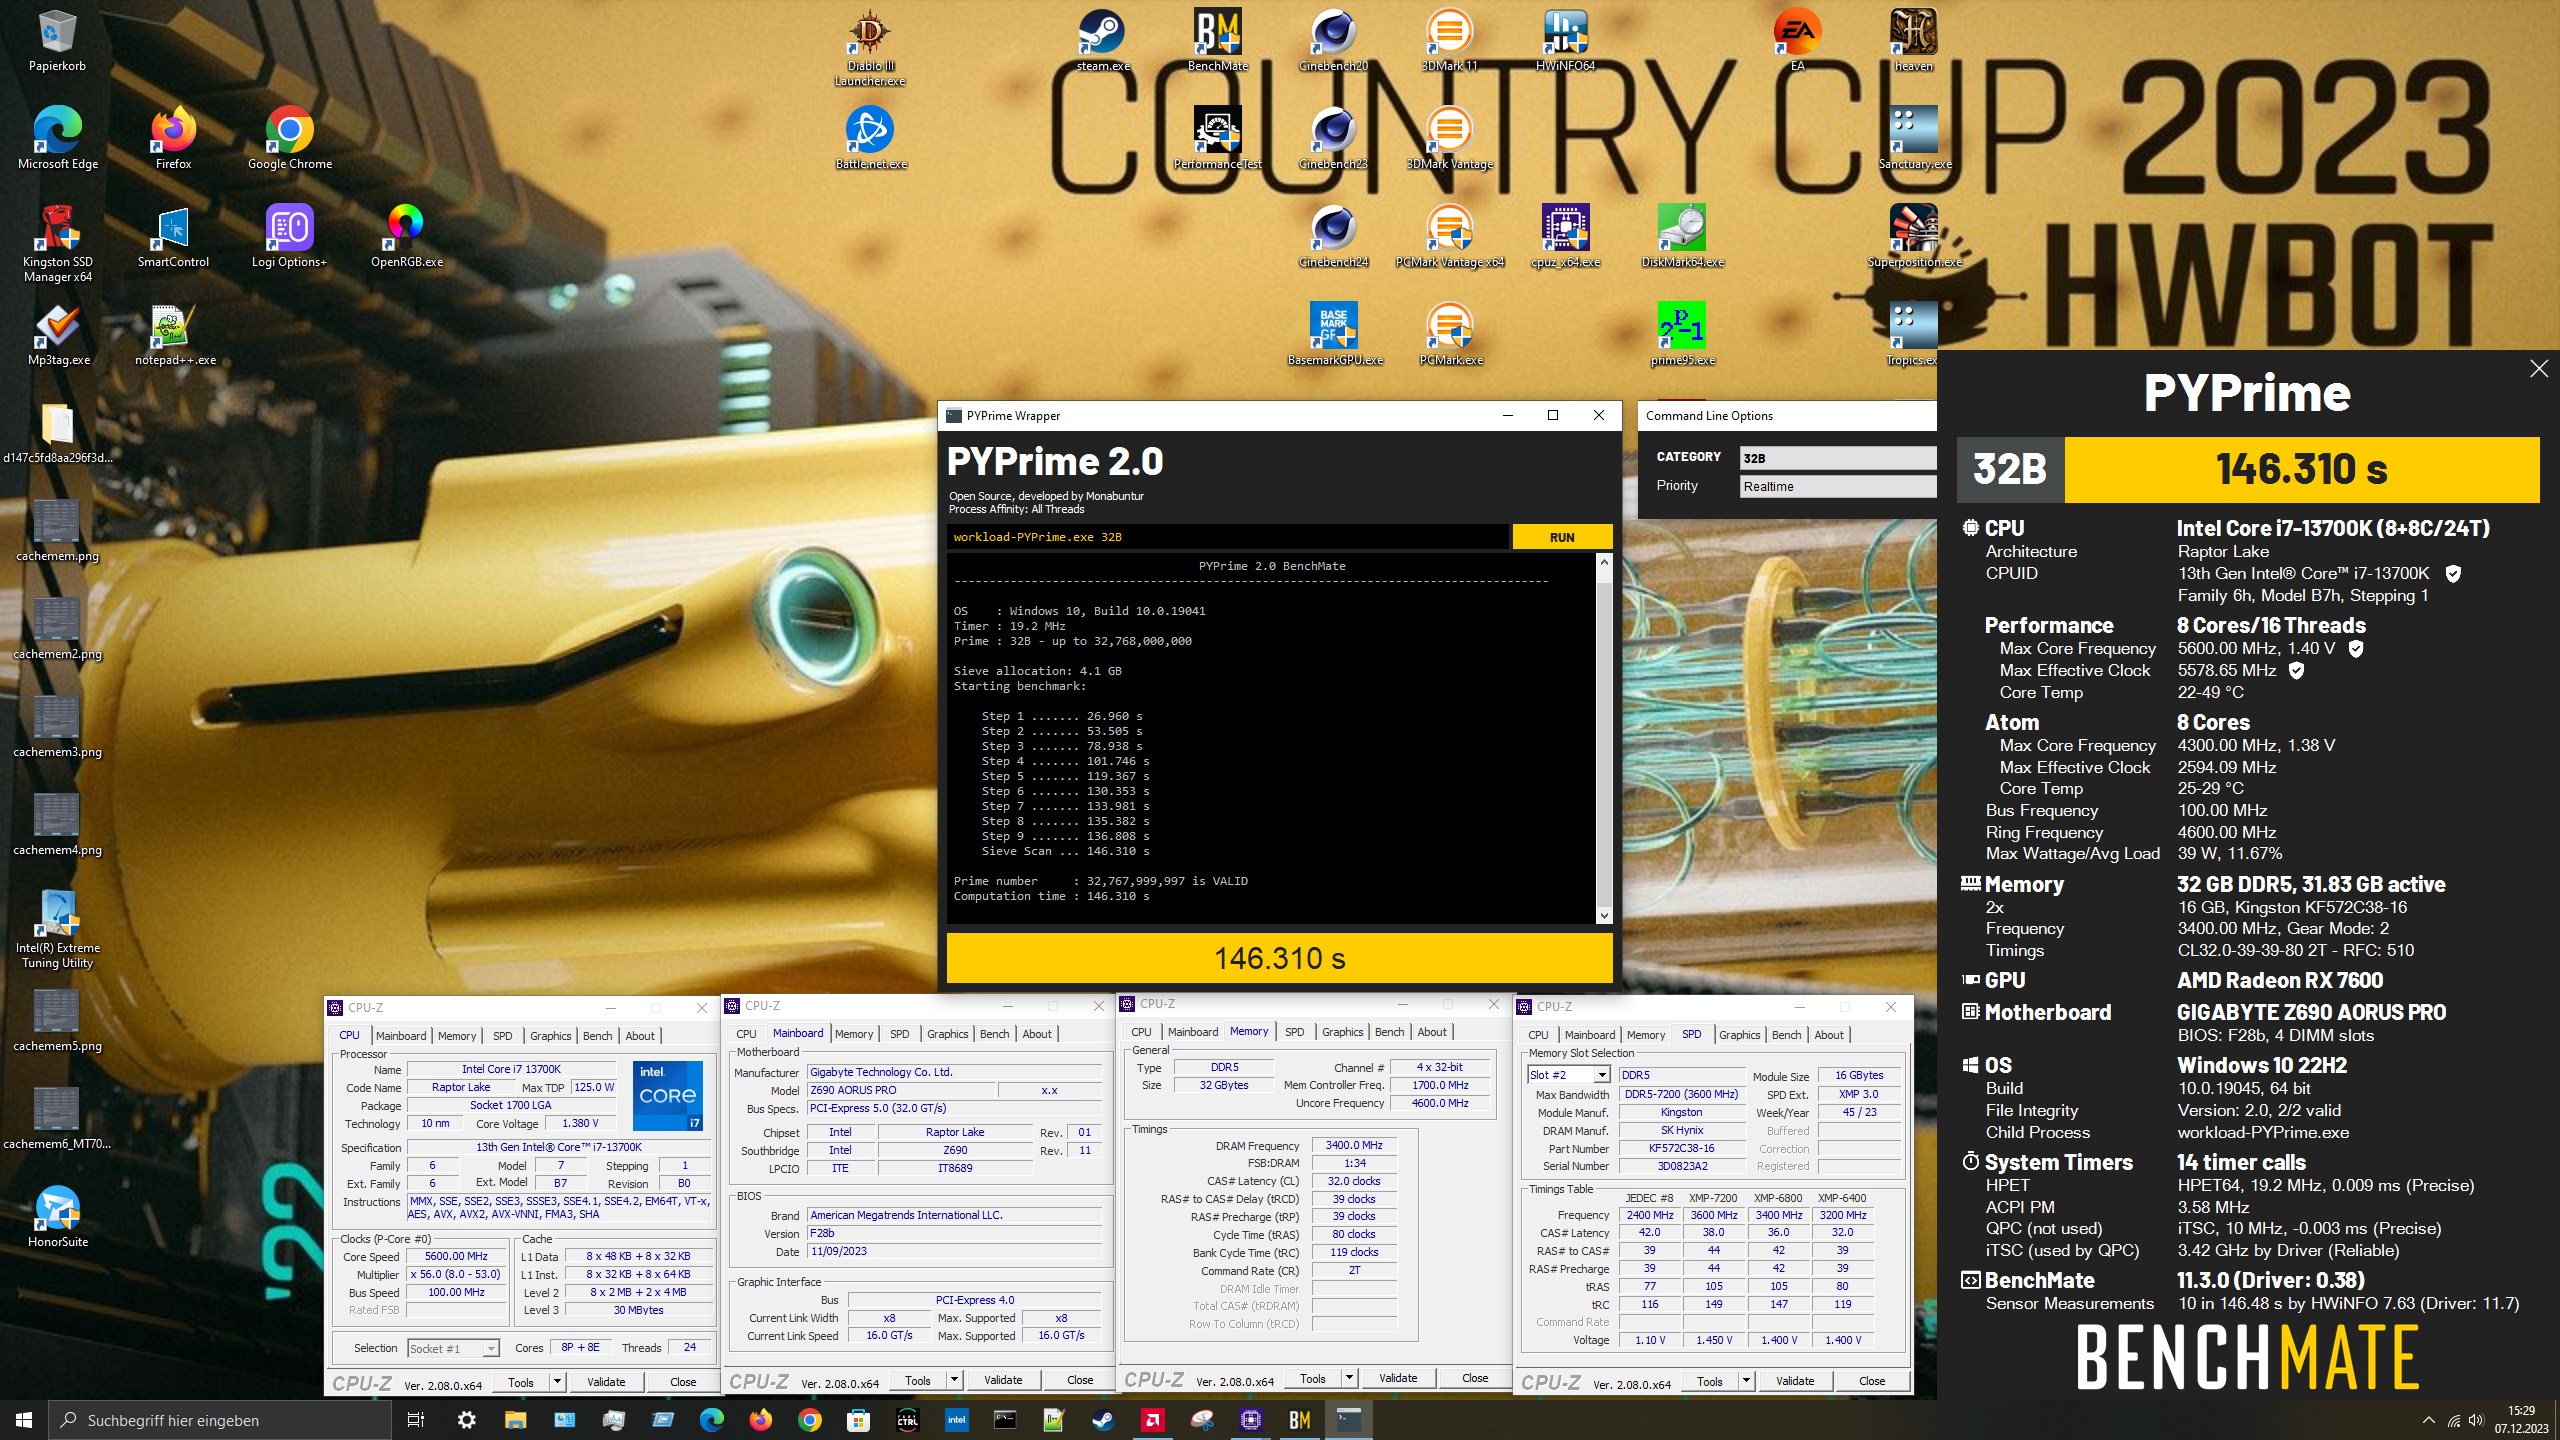2560x1440 pixels.
Task: Open Task View on the taskbar
Action: tap(416, 1419)
